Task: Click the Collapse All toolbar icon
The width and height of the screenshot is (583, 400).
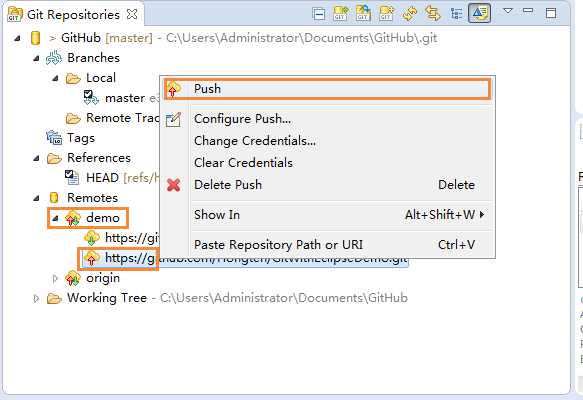Action: click(319, 14)
